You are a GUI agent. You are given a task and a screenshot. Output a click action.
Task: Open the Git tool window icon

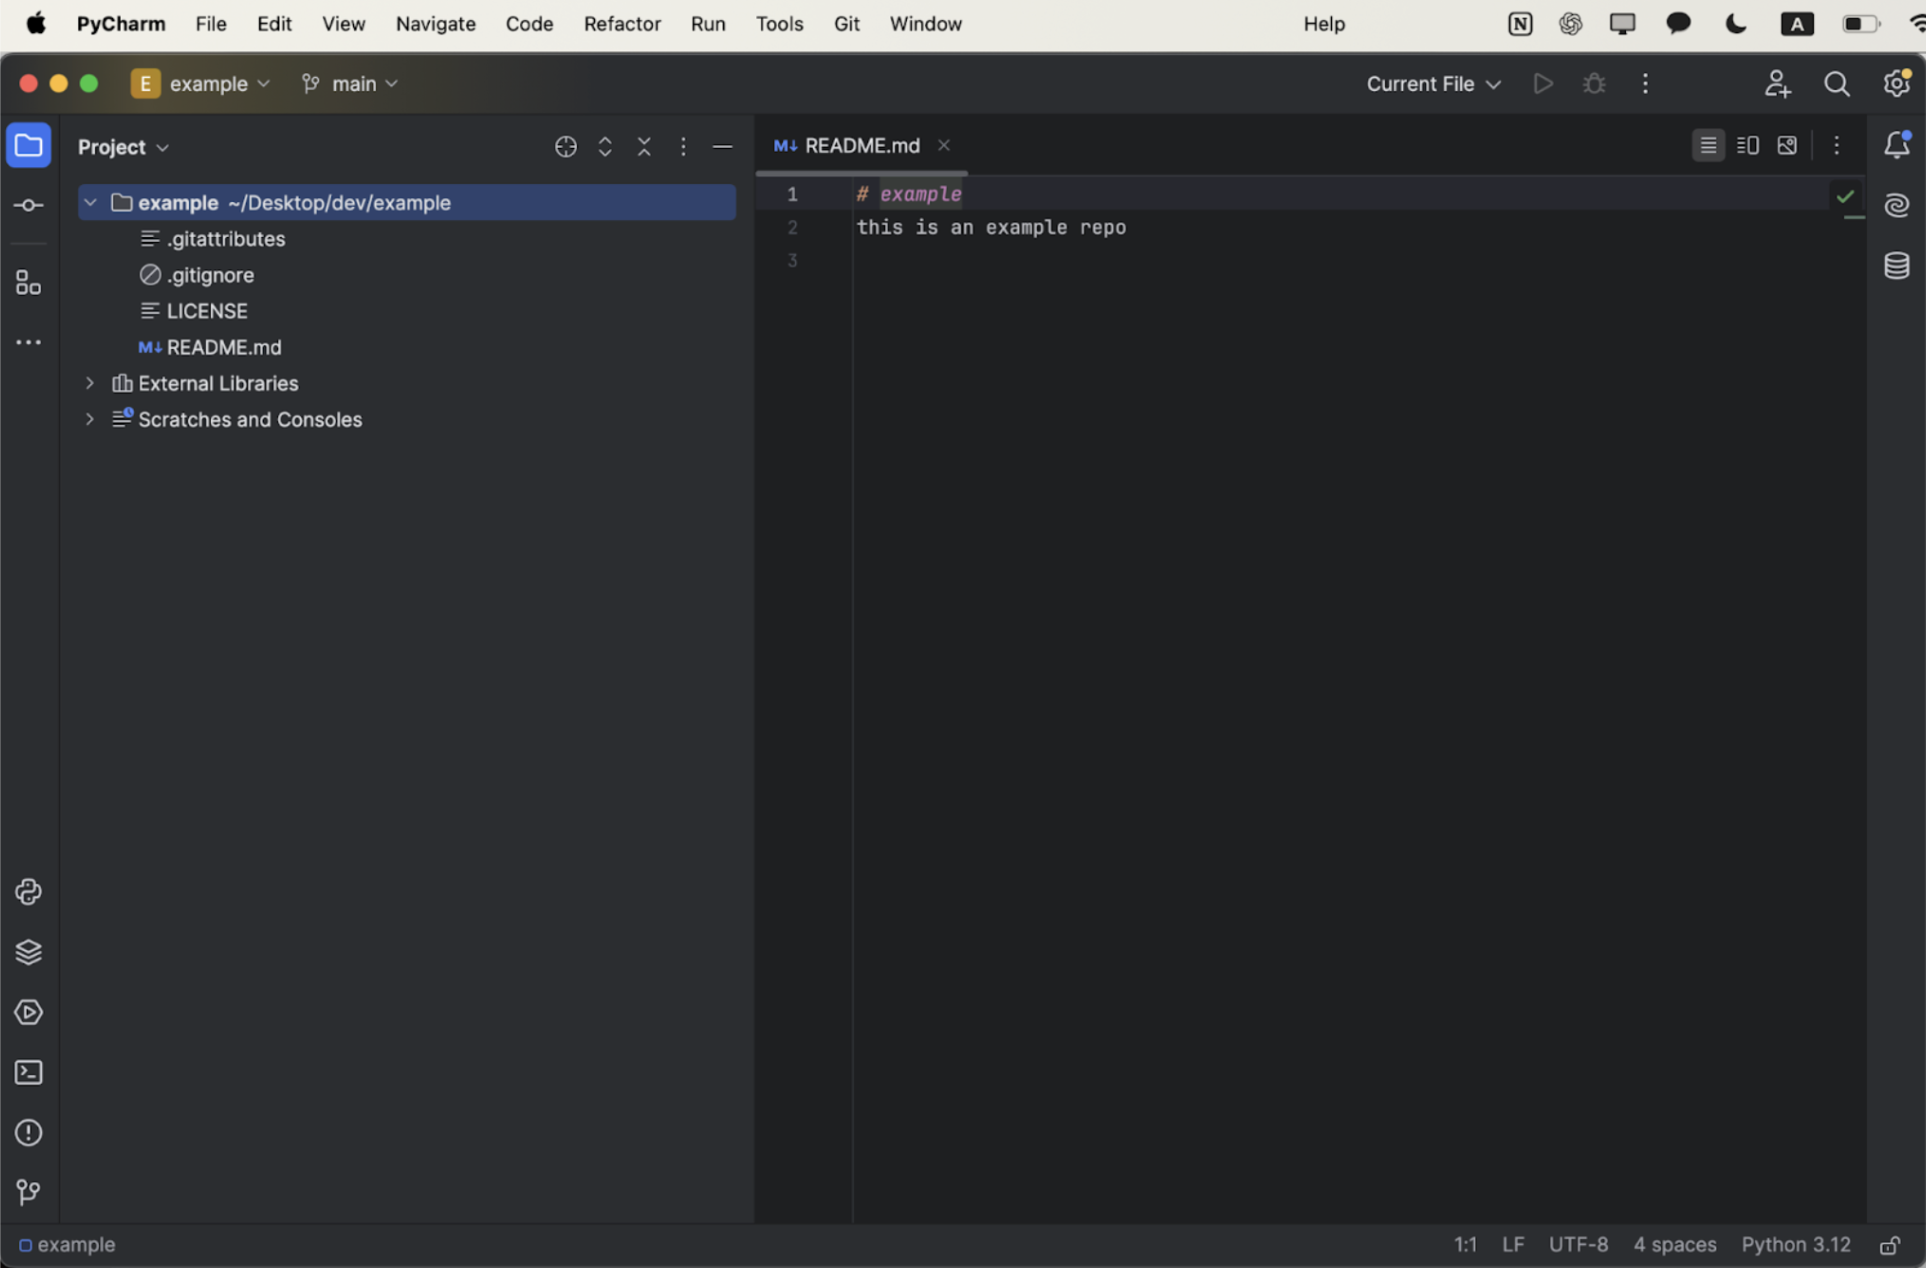28,1192
